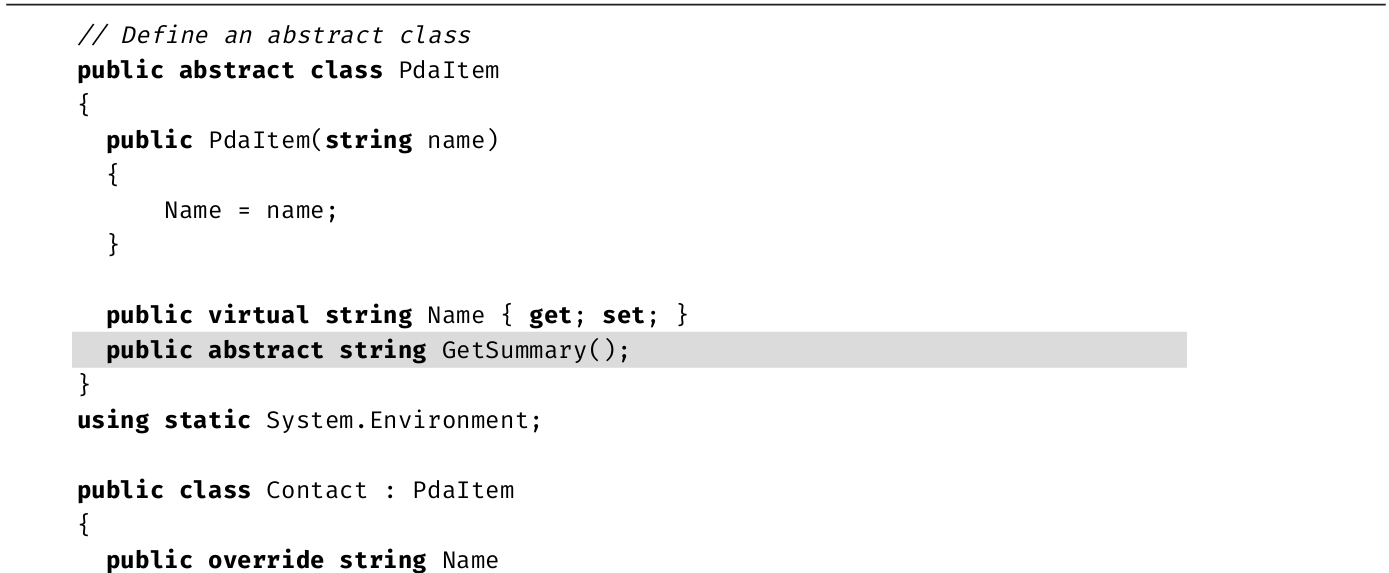Viewport: 1389px width, 573px height.
Task: Click the 'override' keyword
Action: tap(266, 561)
